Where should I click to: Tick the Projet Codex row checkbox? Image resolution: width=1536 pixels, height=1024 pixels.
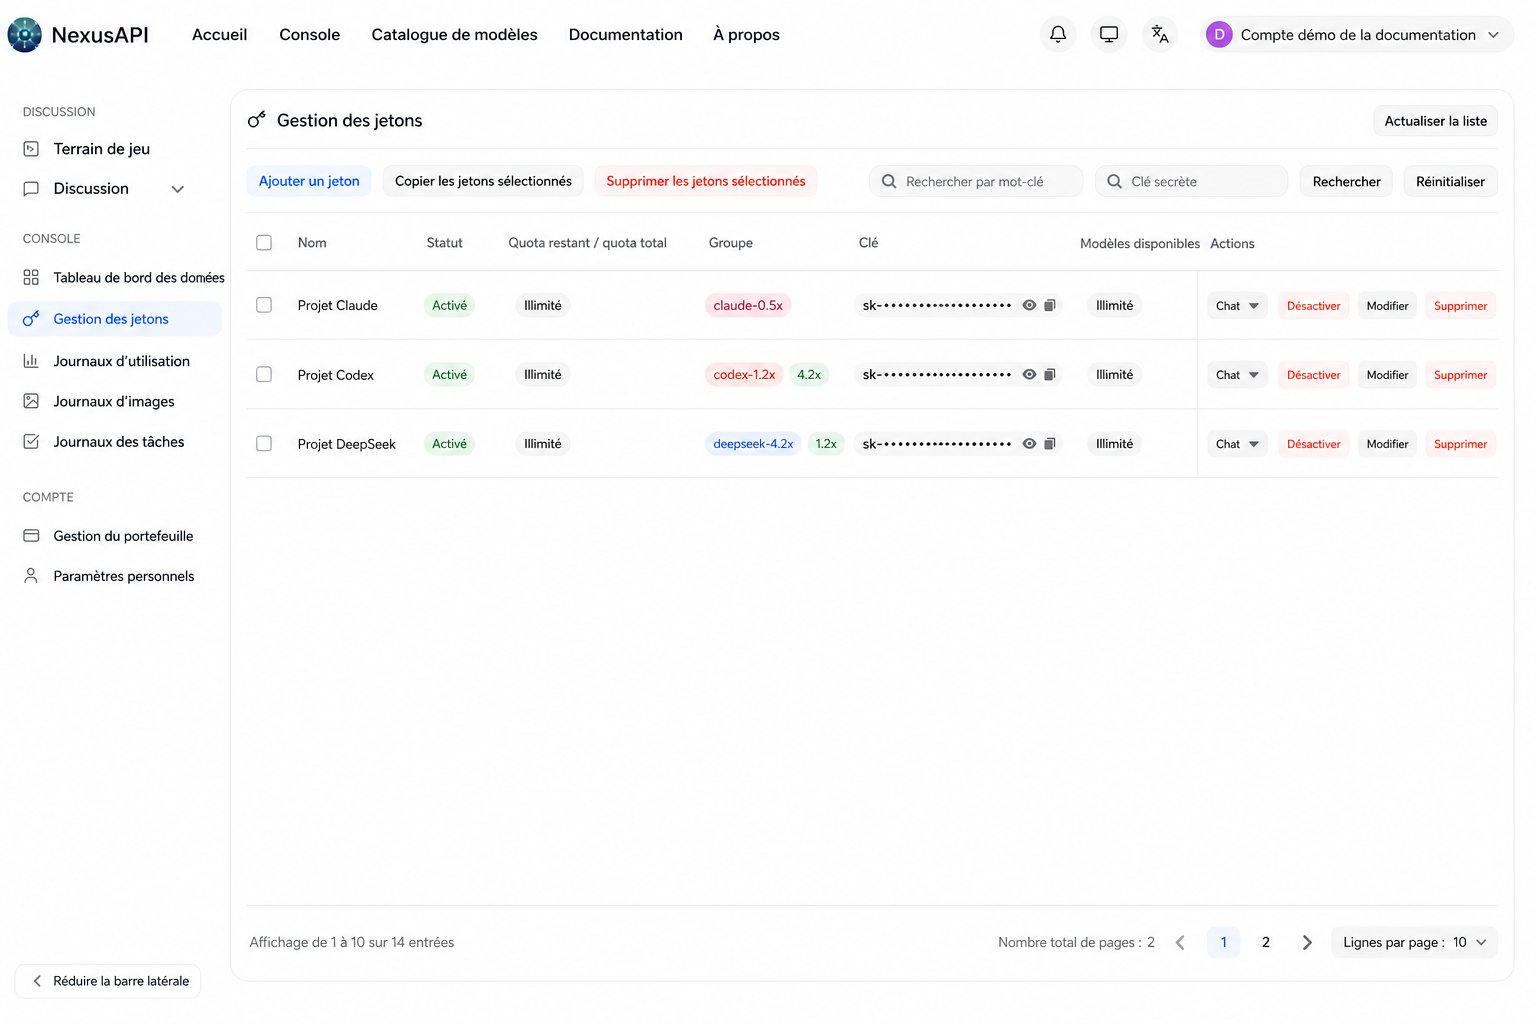pos(264,374)
